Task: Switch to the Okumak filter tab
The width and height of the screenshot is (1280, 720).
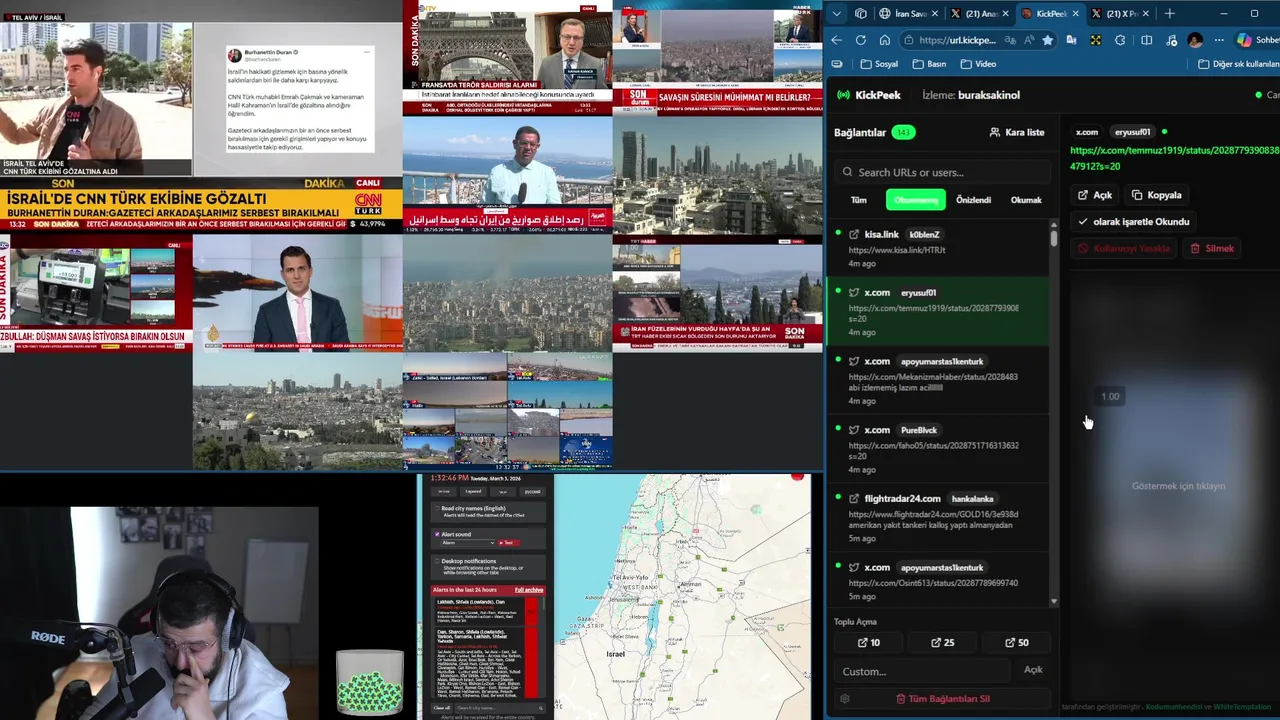Action: [x=1026, y=200]
